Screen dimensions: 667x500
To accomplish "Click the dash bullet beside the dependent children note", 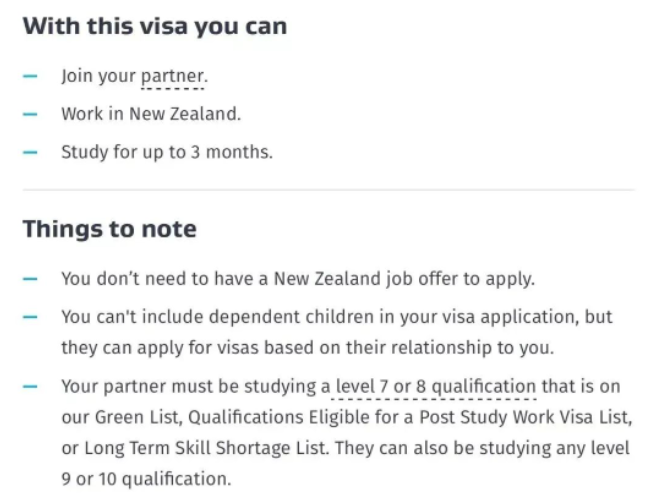I will [30, 316].
